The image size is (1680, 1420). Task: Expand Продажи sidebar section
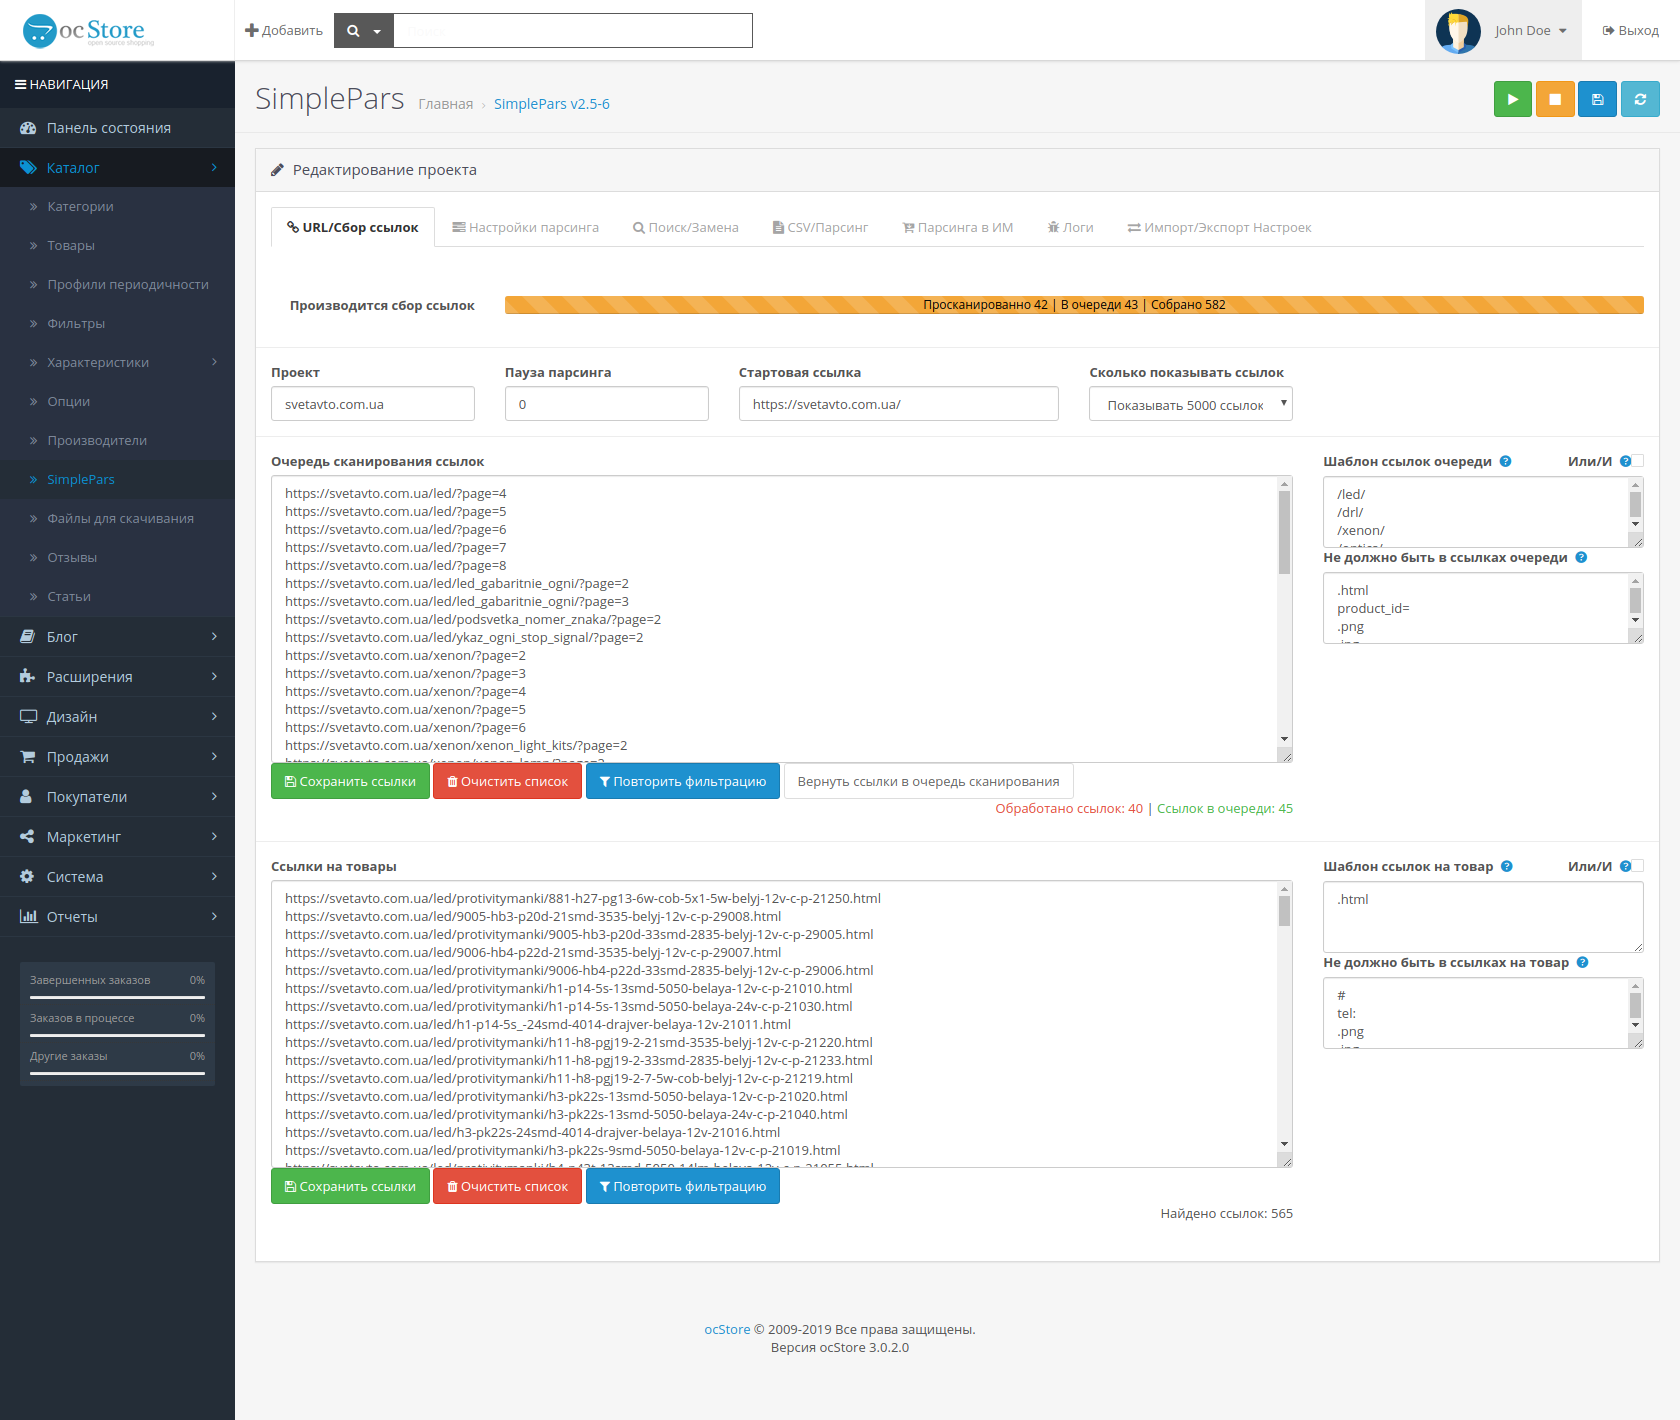click(117, 757)
